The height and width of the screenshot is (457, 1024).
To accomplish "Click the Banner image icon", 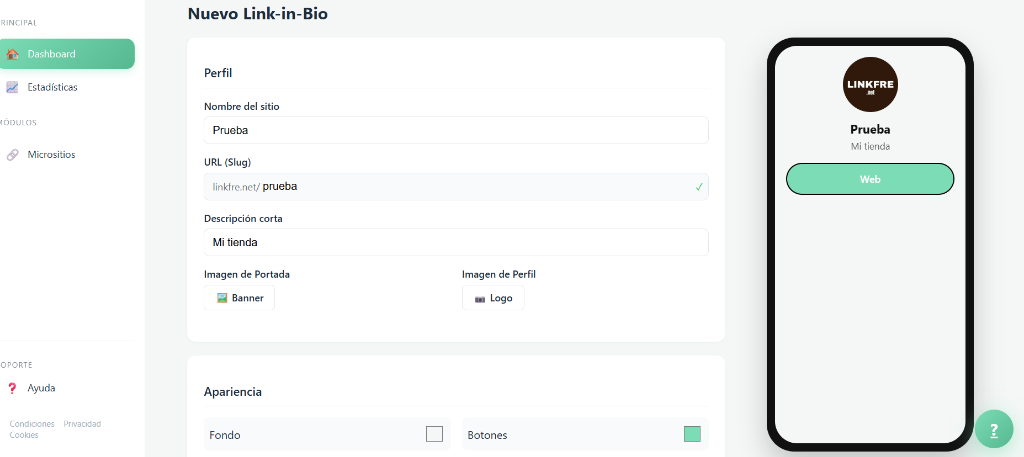I will coord(222,298).
